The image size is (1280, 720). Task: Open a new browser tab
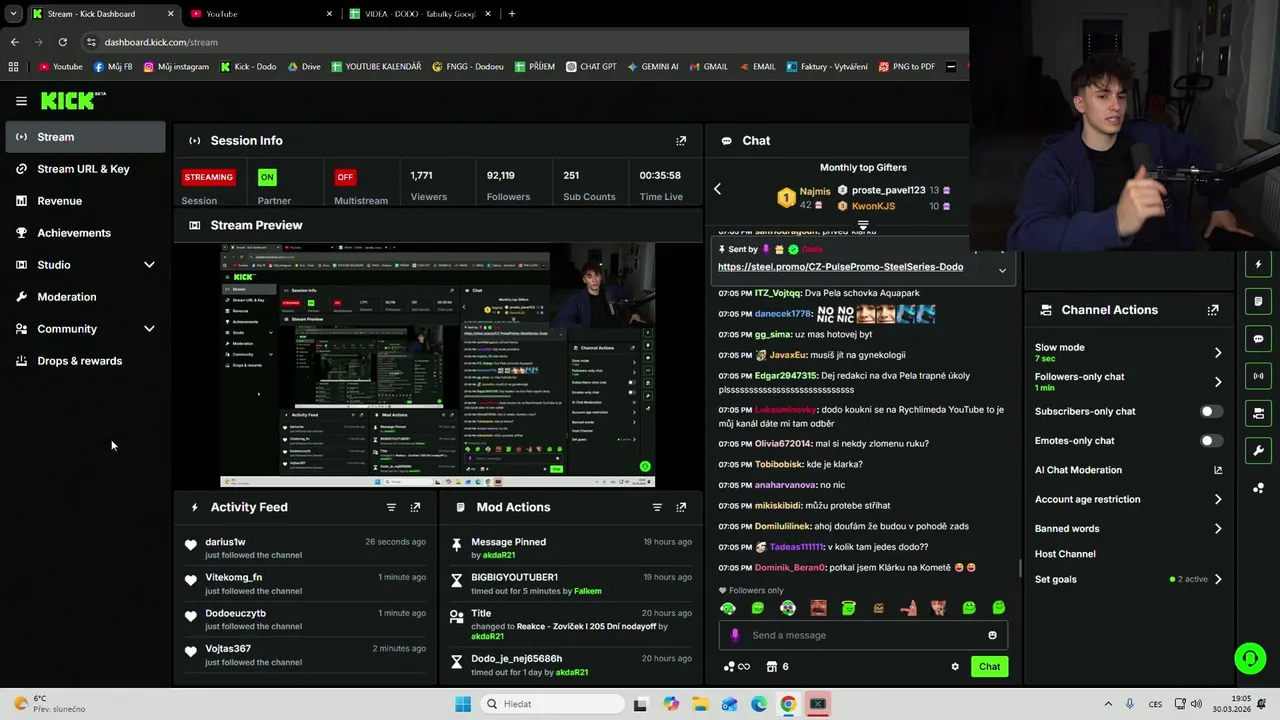(512, 14)
